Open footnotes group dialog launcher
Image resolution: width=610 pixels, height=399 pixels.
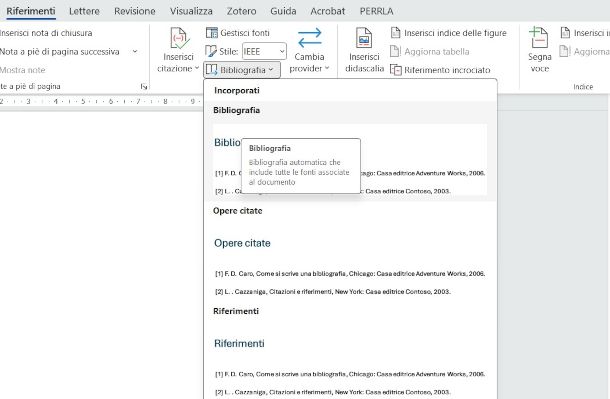point(144,86)
